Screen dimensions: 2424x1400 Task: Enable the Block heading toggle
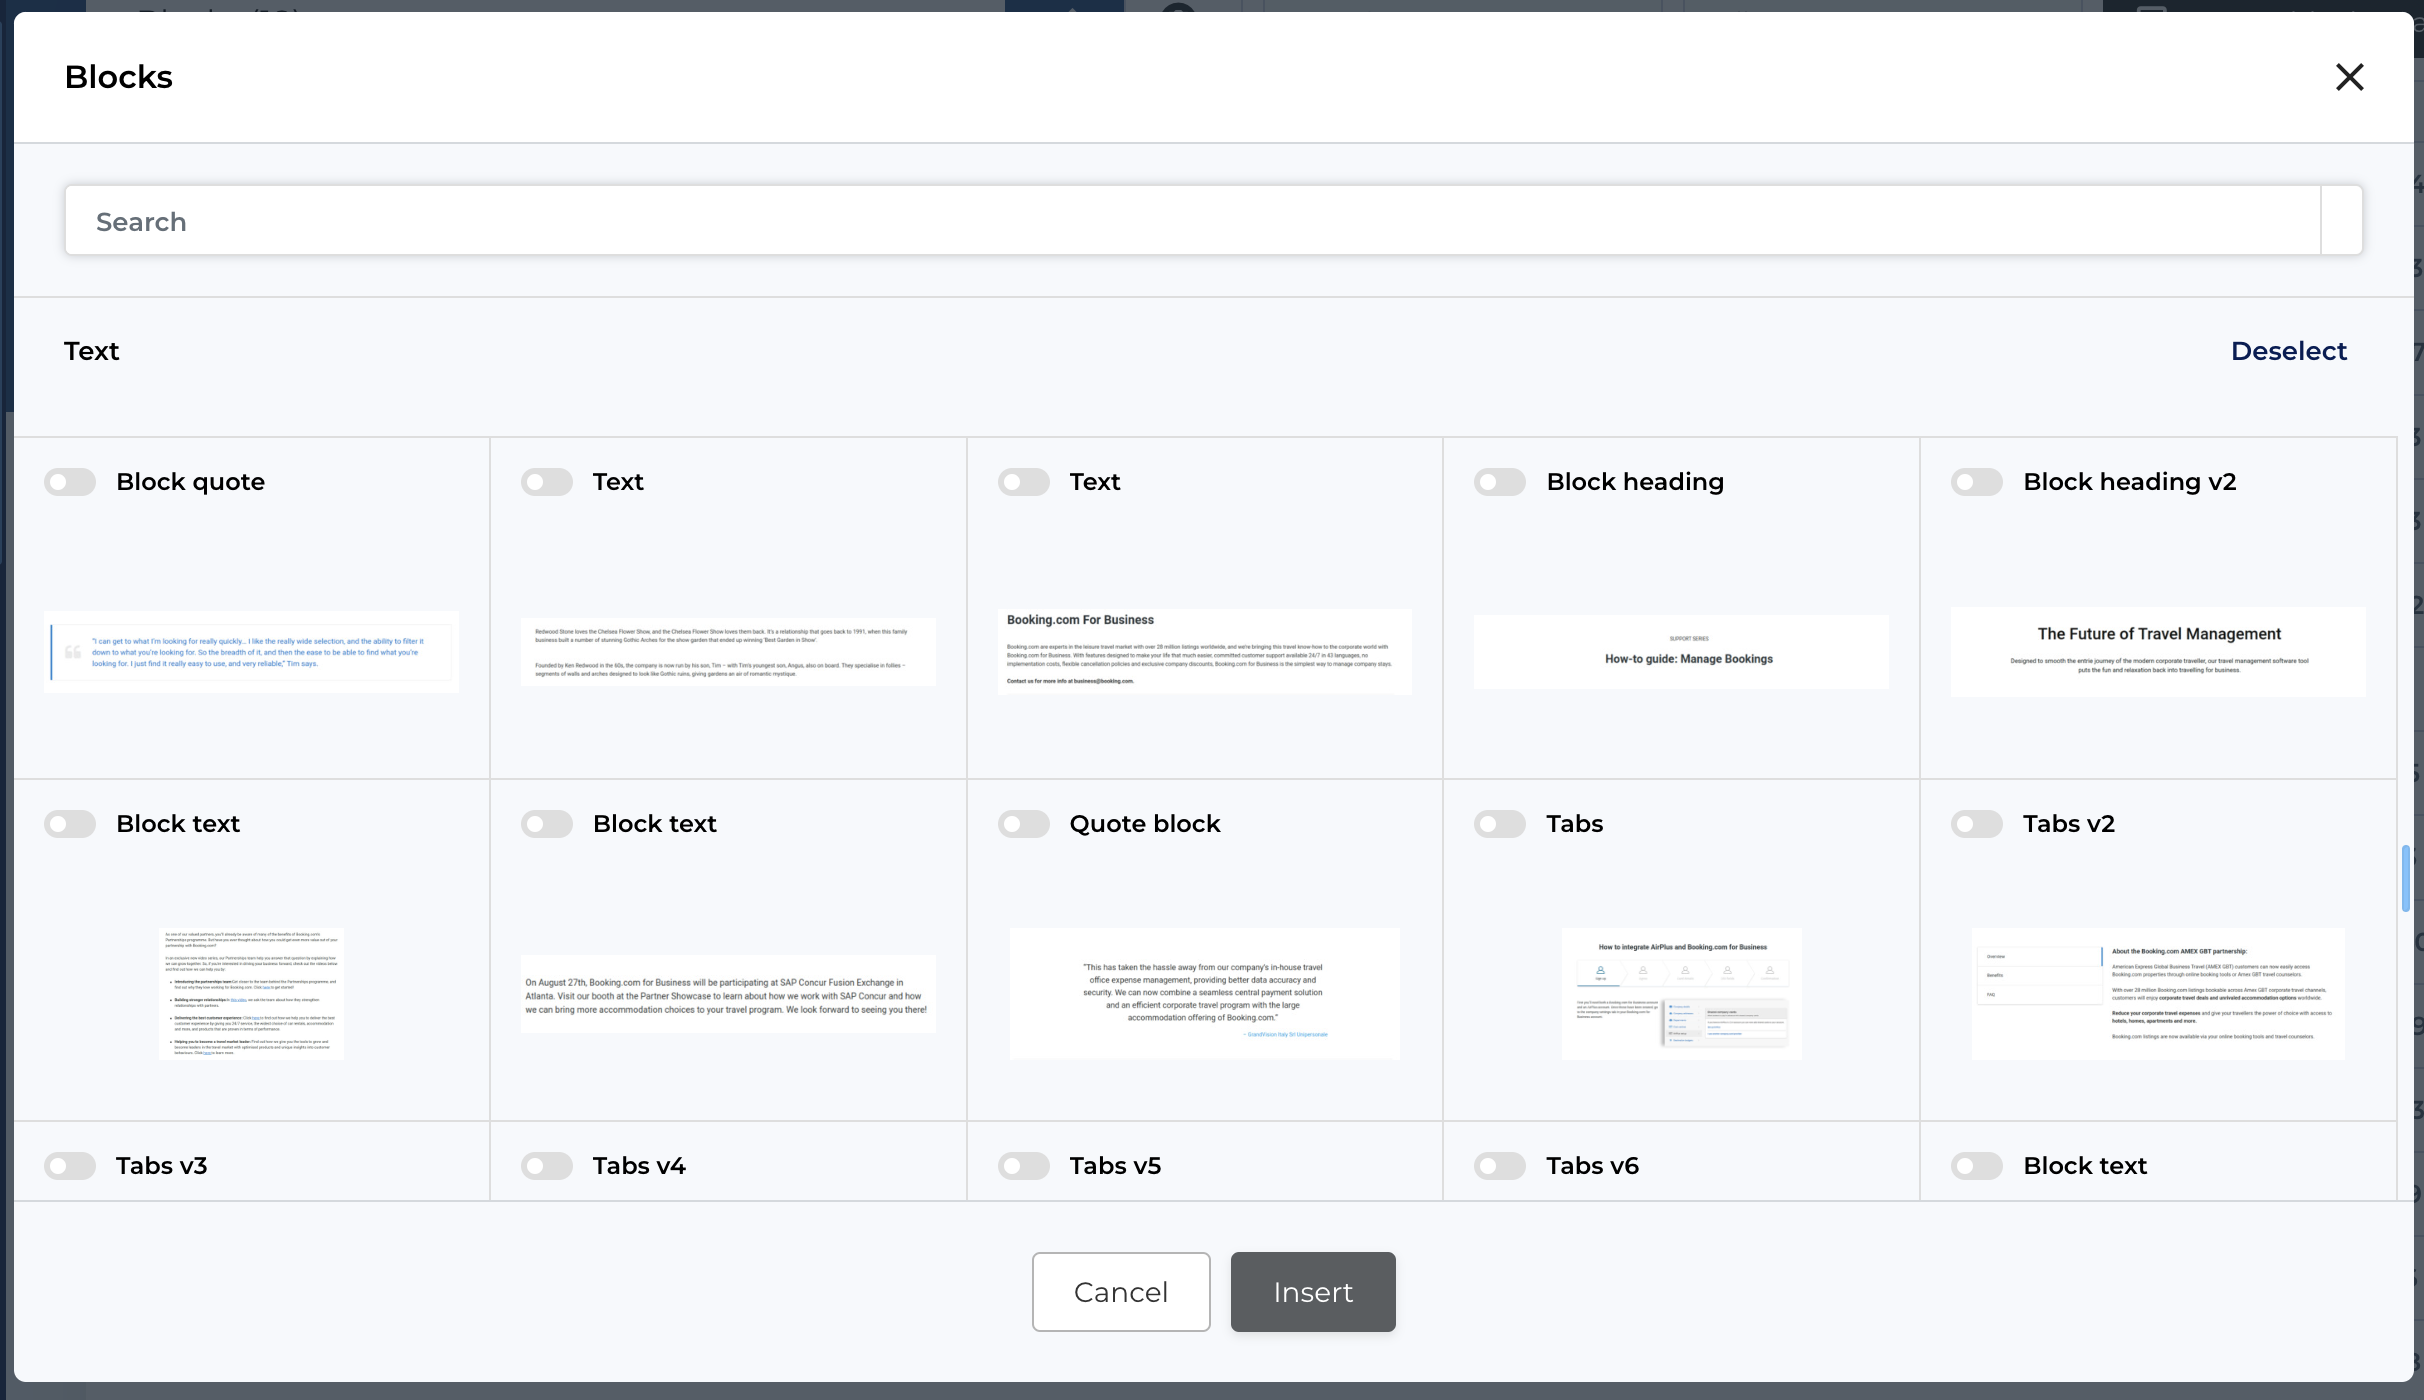tap(1499, 482)
